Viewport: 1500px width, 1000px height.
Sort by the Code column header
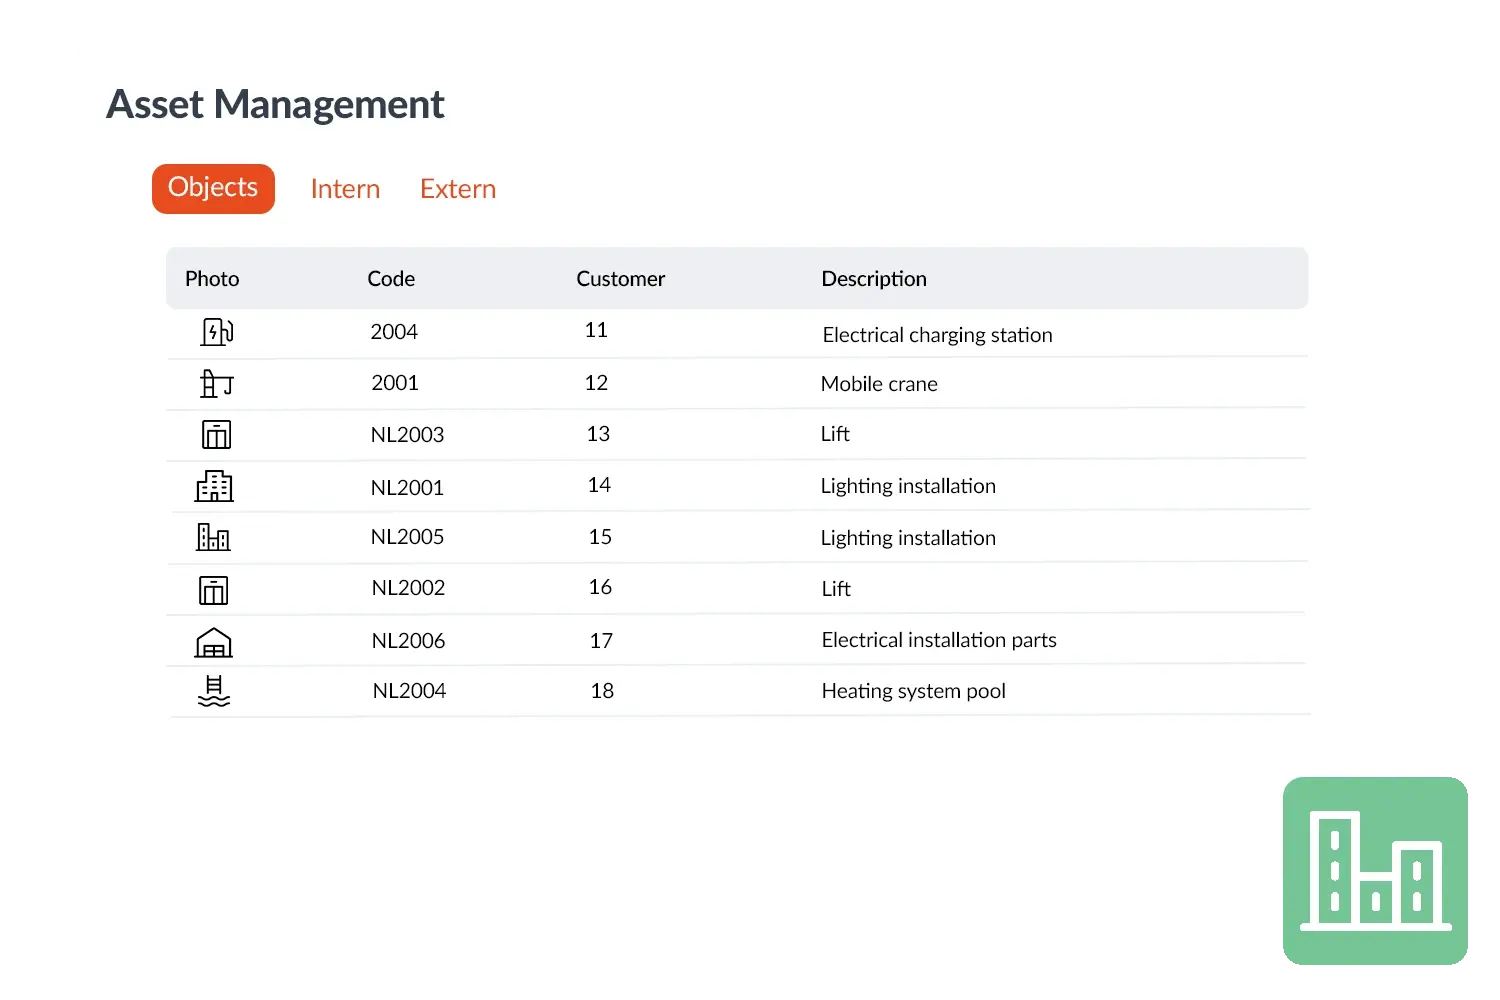[391, 279]
